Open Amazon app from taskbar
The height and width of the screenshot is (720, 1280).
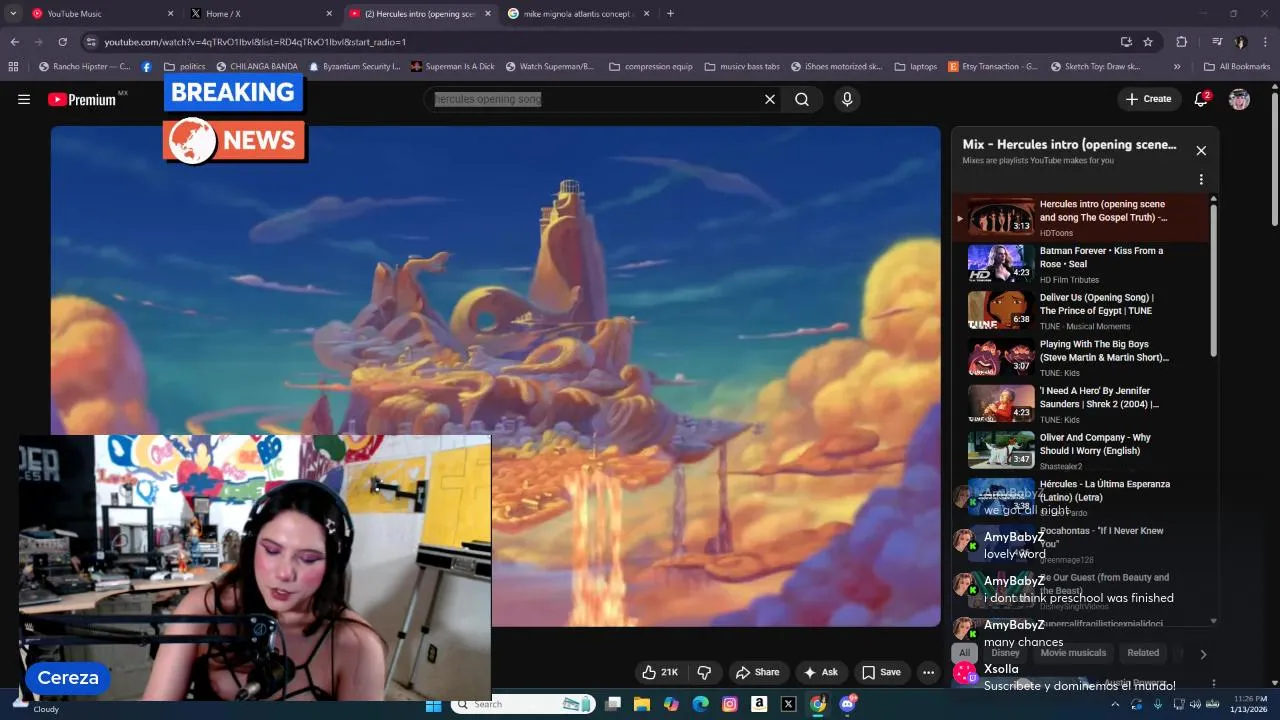(759, 704)
